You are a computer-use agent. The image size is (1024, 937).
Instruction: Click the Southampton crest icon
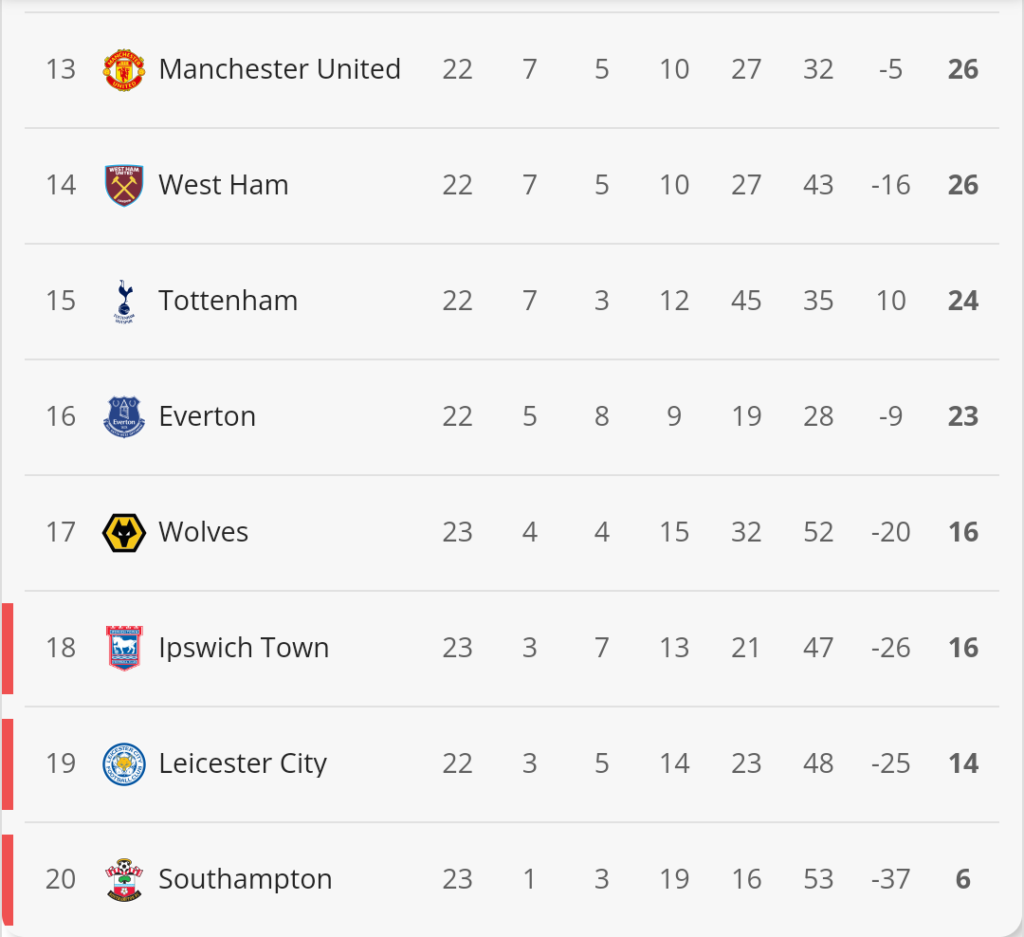pyautogui.click(x=124, y=880)
